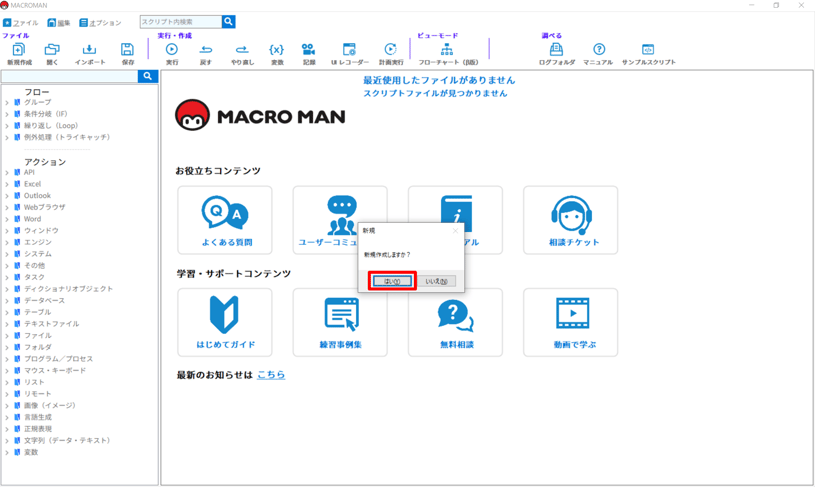Select the API tree item
This screenshot has width=815, height=487.
29,172
